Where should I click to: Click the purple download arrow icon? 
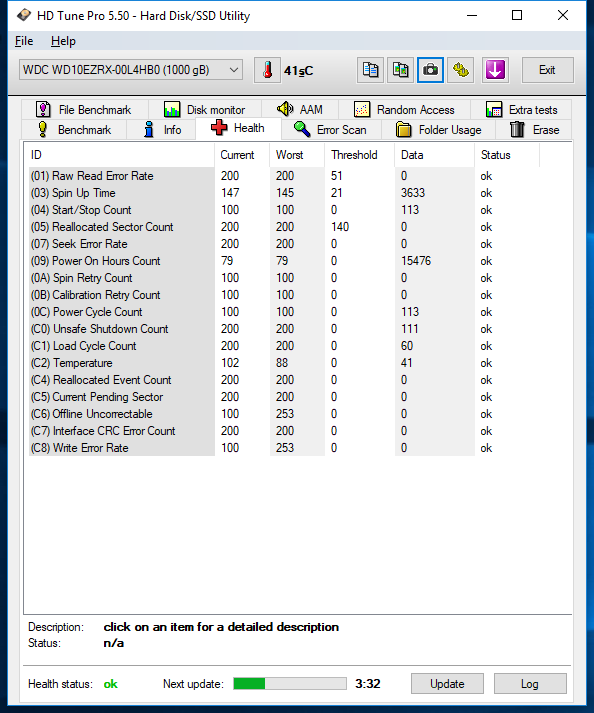click(495, 70)
